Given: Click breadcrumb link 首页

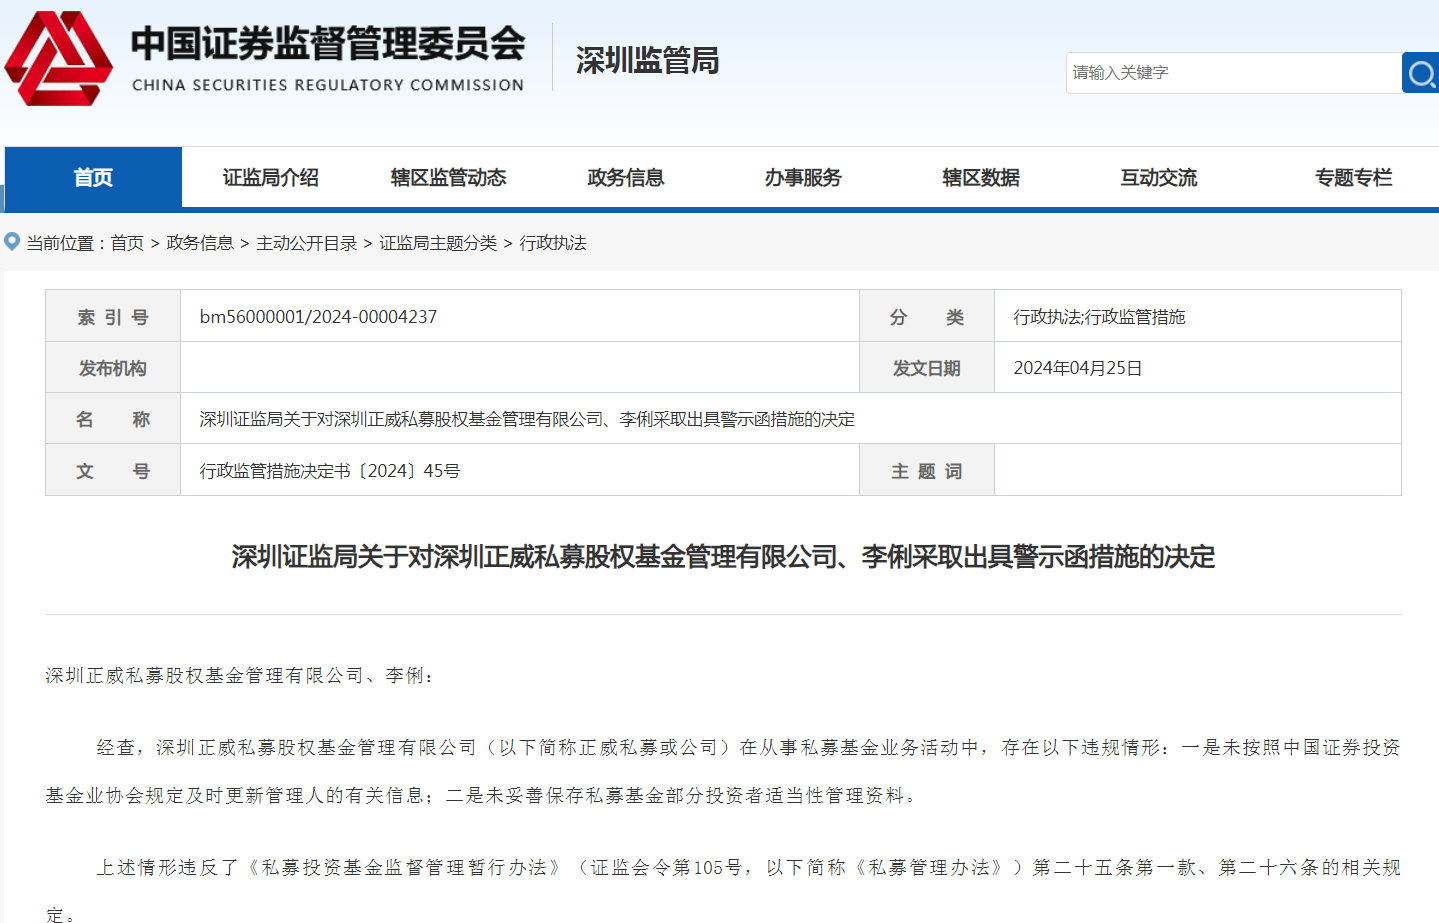Looking at the screenshot, I should click(x=127, y=243).
